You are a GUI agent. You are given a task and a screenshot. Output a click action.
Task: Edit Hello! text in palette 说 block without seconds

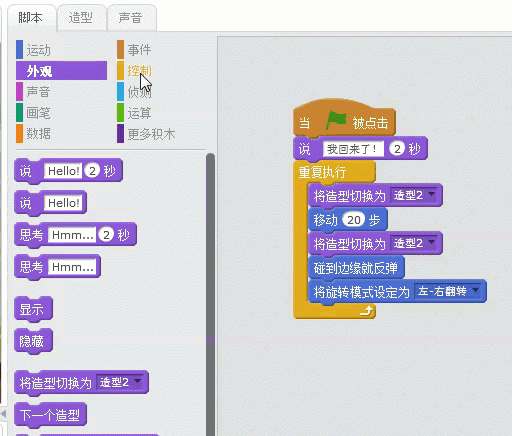point(63,203)
